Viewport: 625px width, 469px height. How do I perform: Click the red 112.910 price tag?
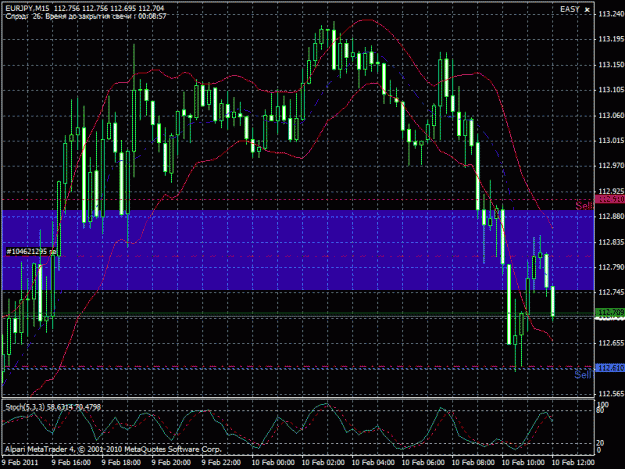(x=610, y=199)
